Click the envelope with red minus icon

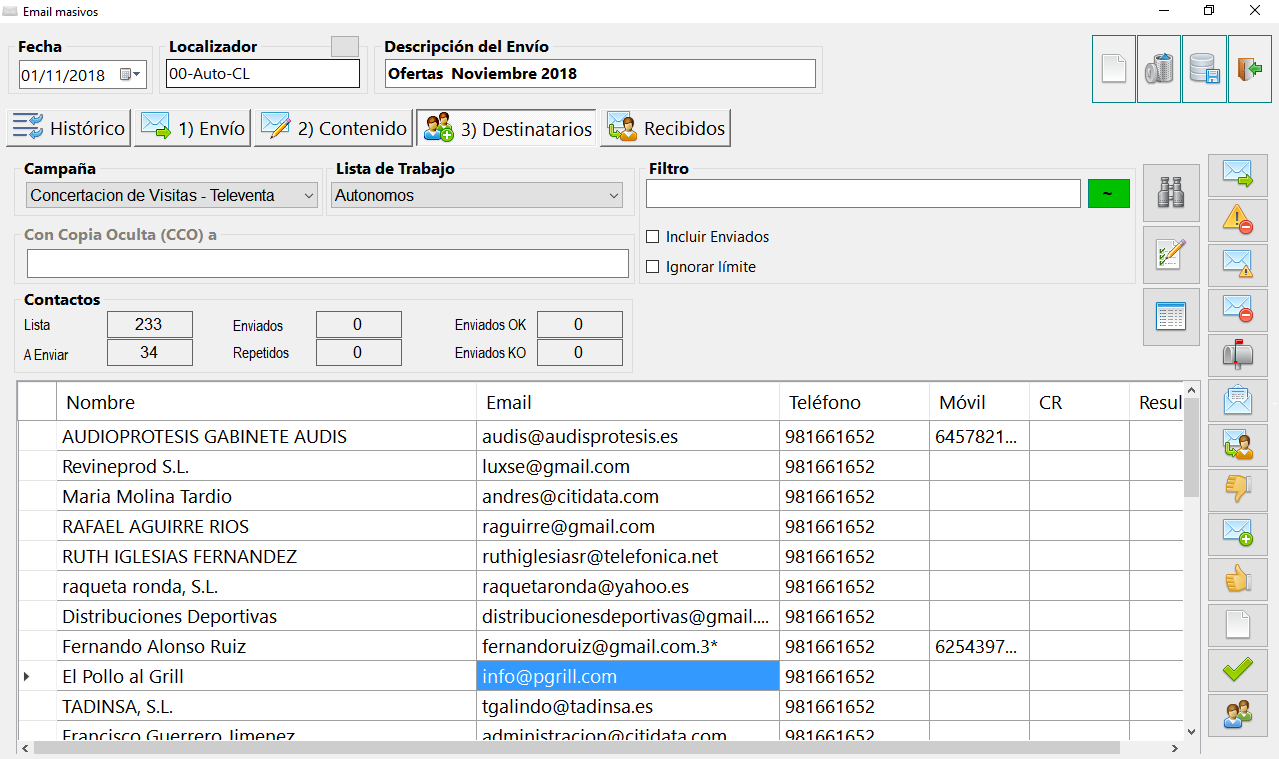[1238, 311]
